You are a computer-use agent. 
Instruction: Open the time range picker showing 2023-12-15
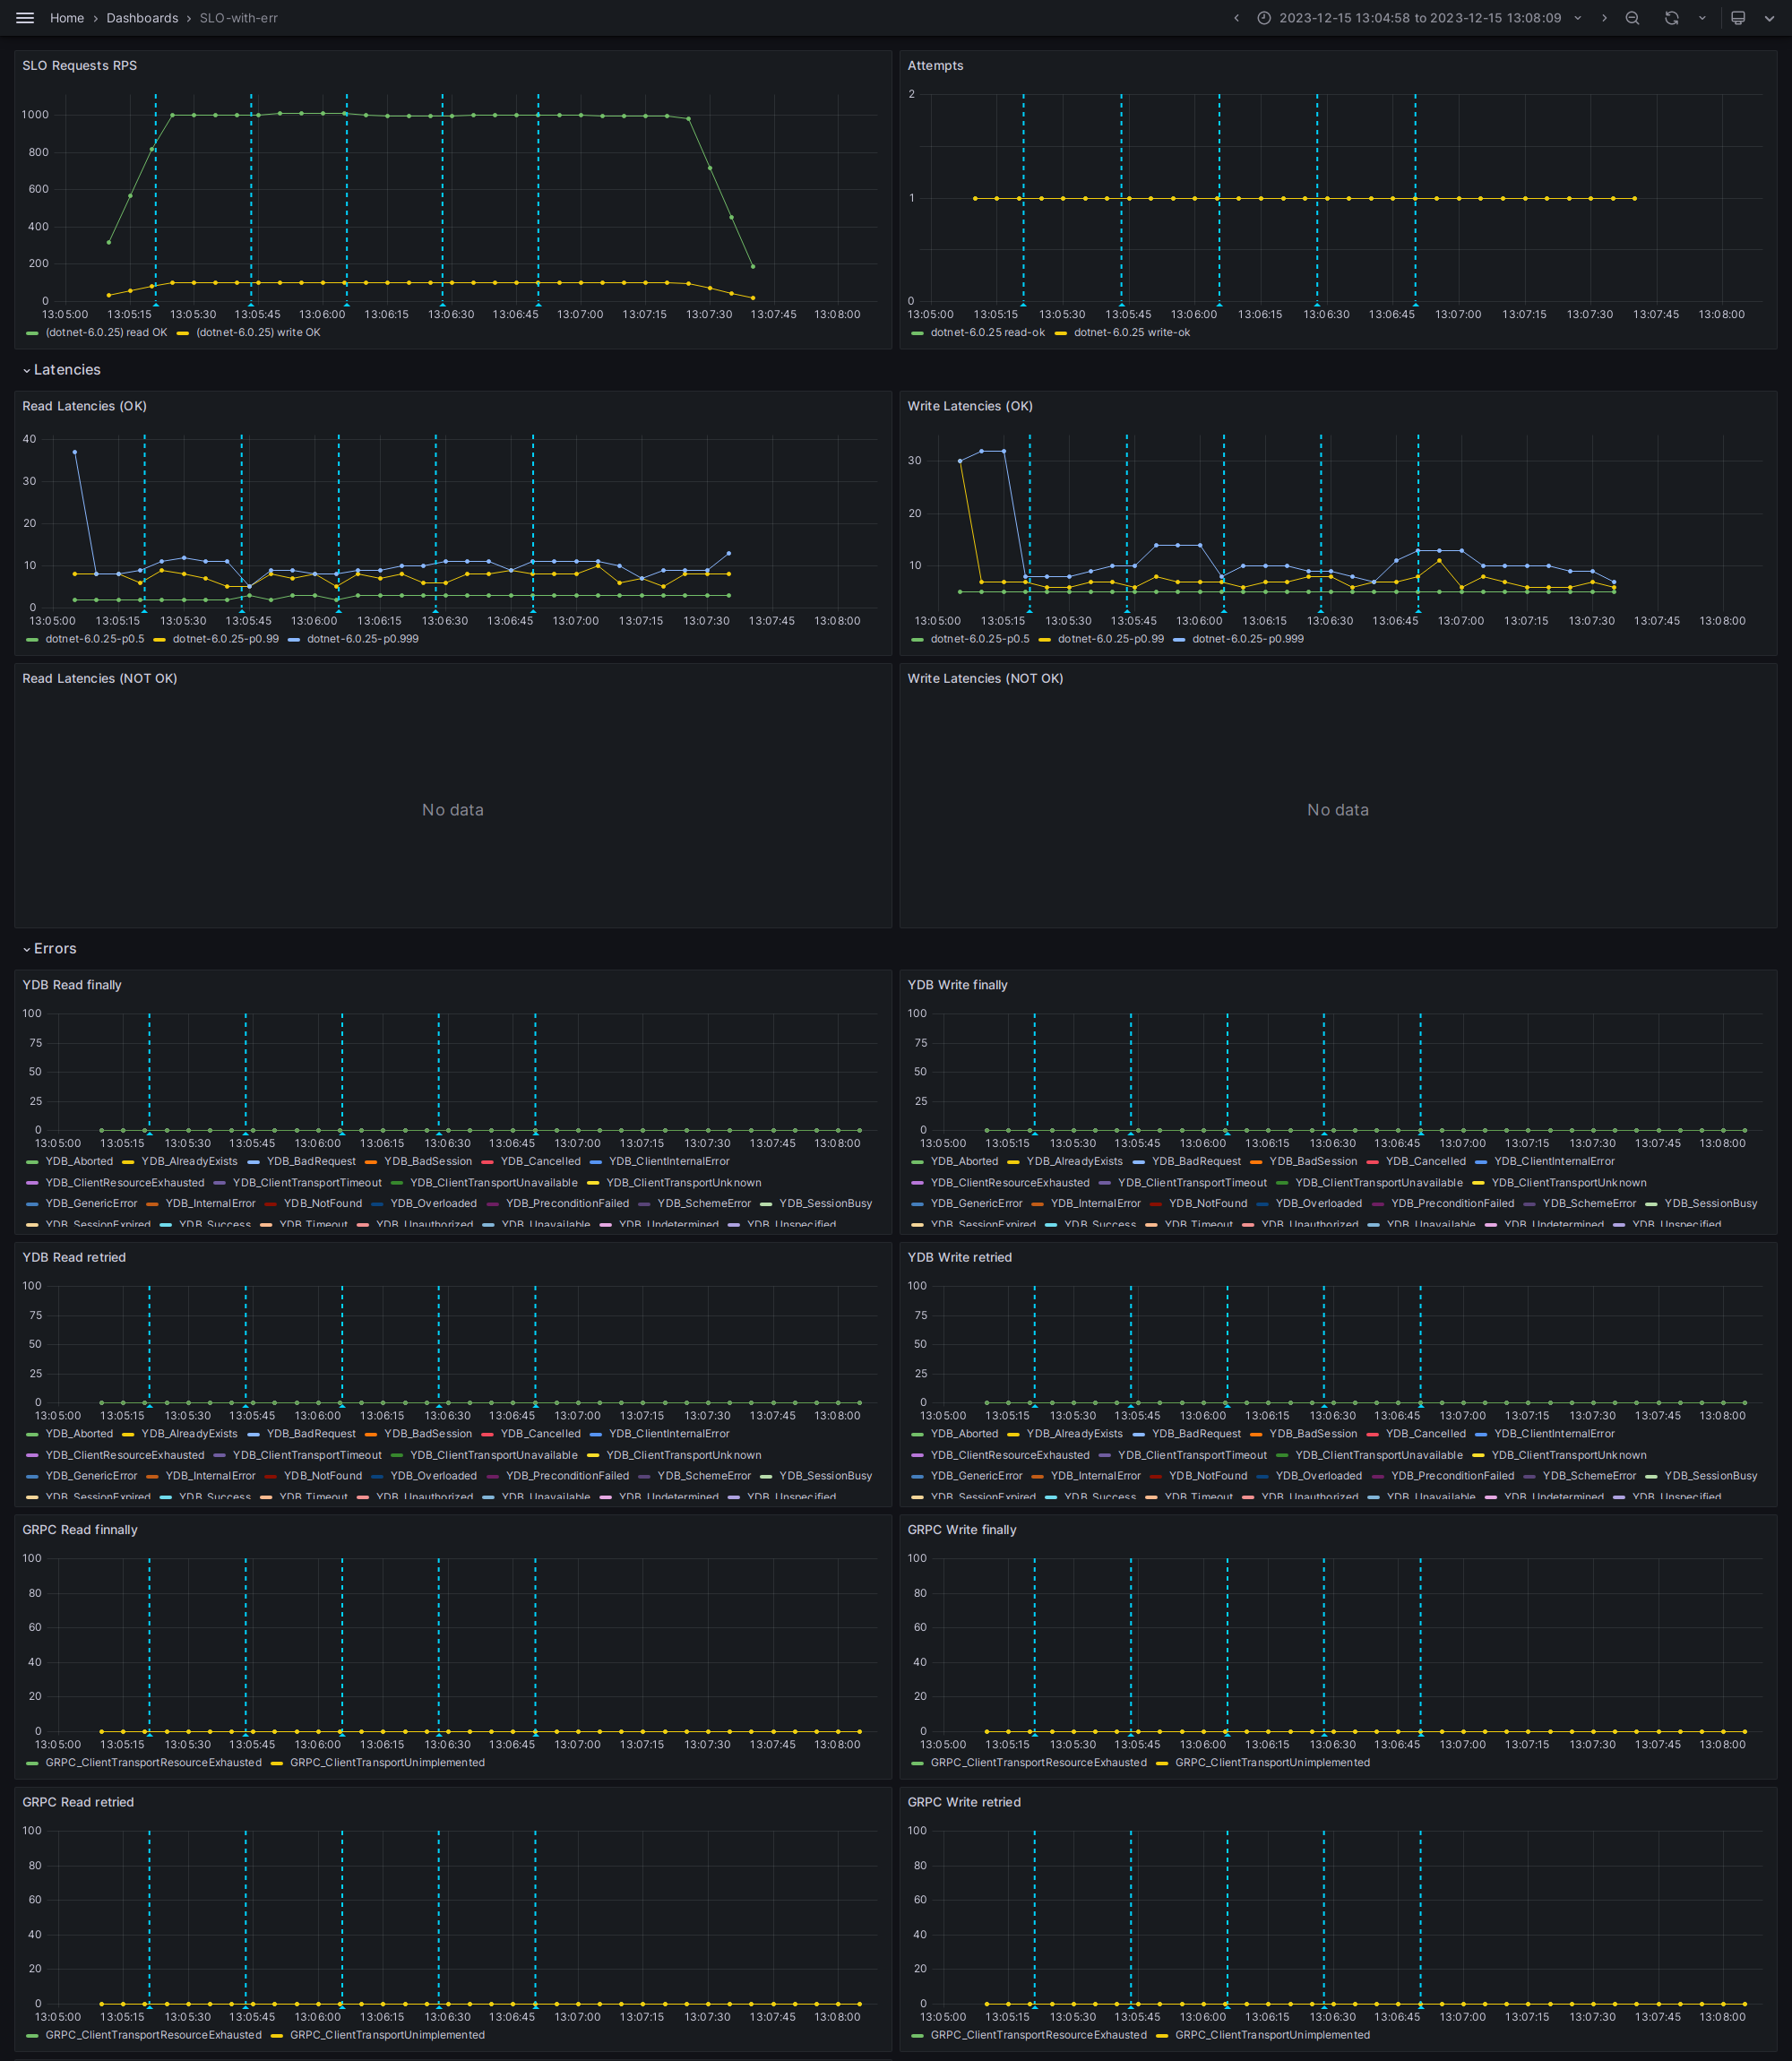click(1420, 18)
